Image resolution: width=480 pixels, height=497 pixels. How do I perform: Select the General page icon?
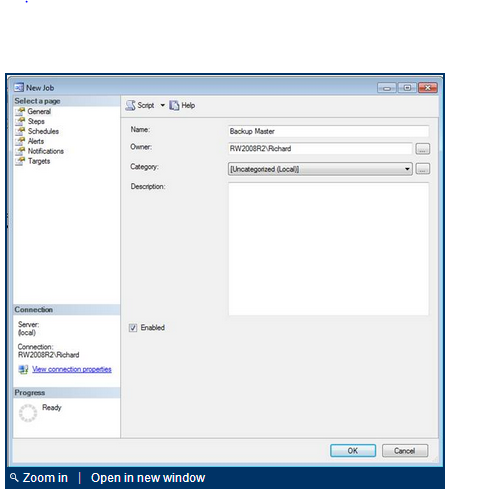pos(20,111)
